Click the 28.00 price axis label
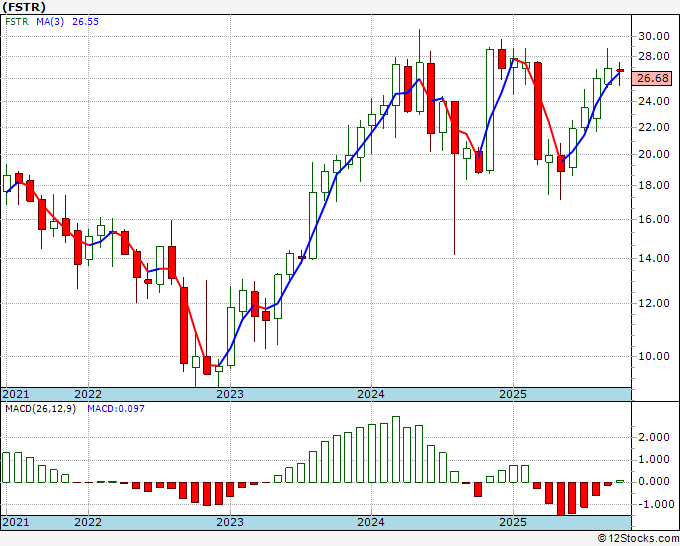This screenshot has height=546, width=680. [654, 56]
